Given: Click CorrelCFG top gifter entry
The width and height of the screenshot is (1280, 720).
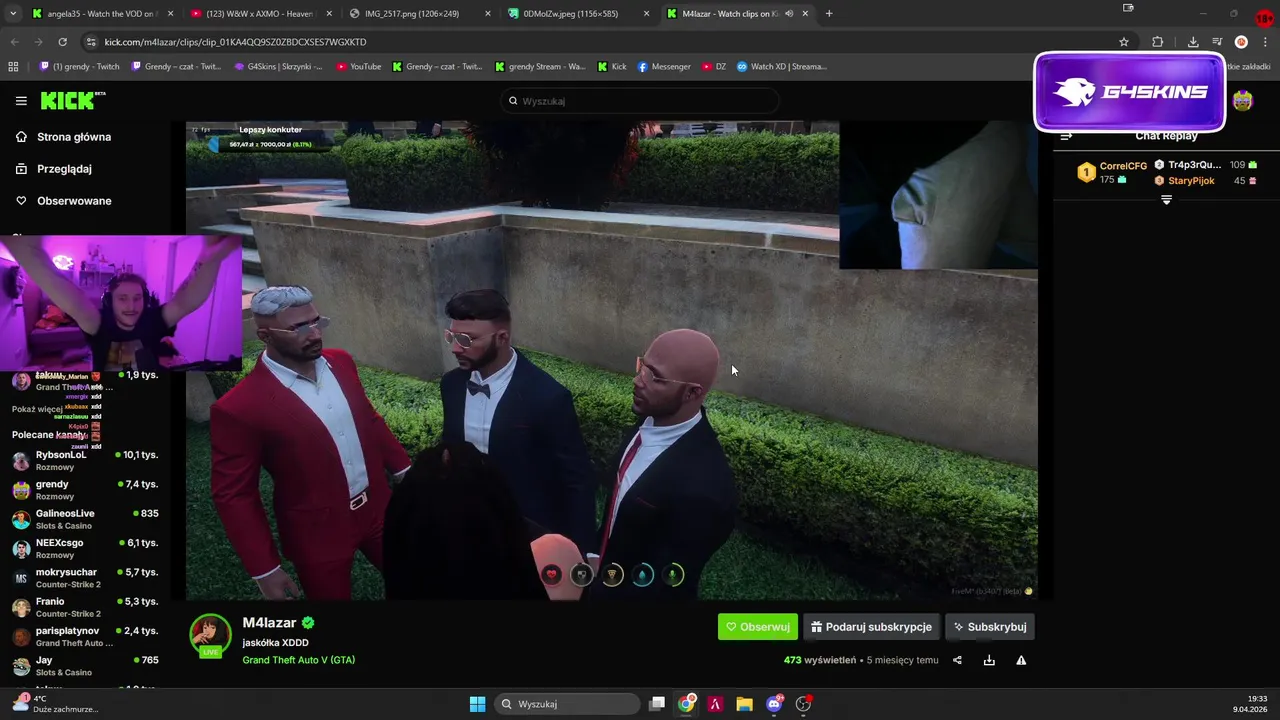Looking at the screenshot, I should (1112, 173).
